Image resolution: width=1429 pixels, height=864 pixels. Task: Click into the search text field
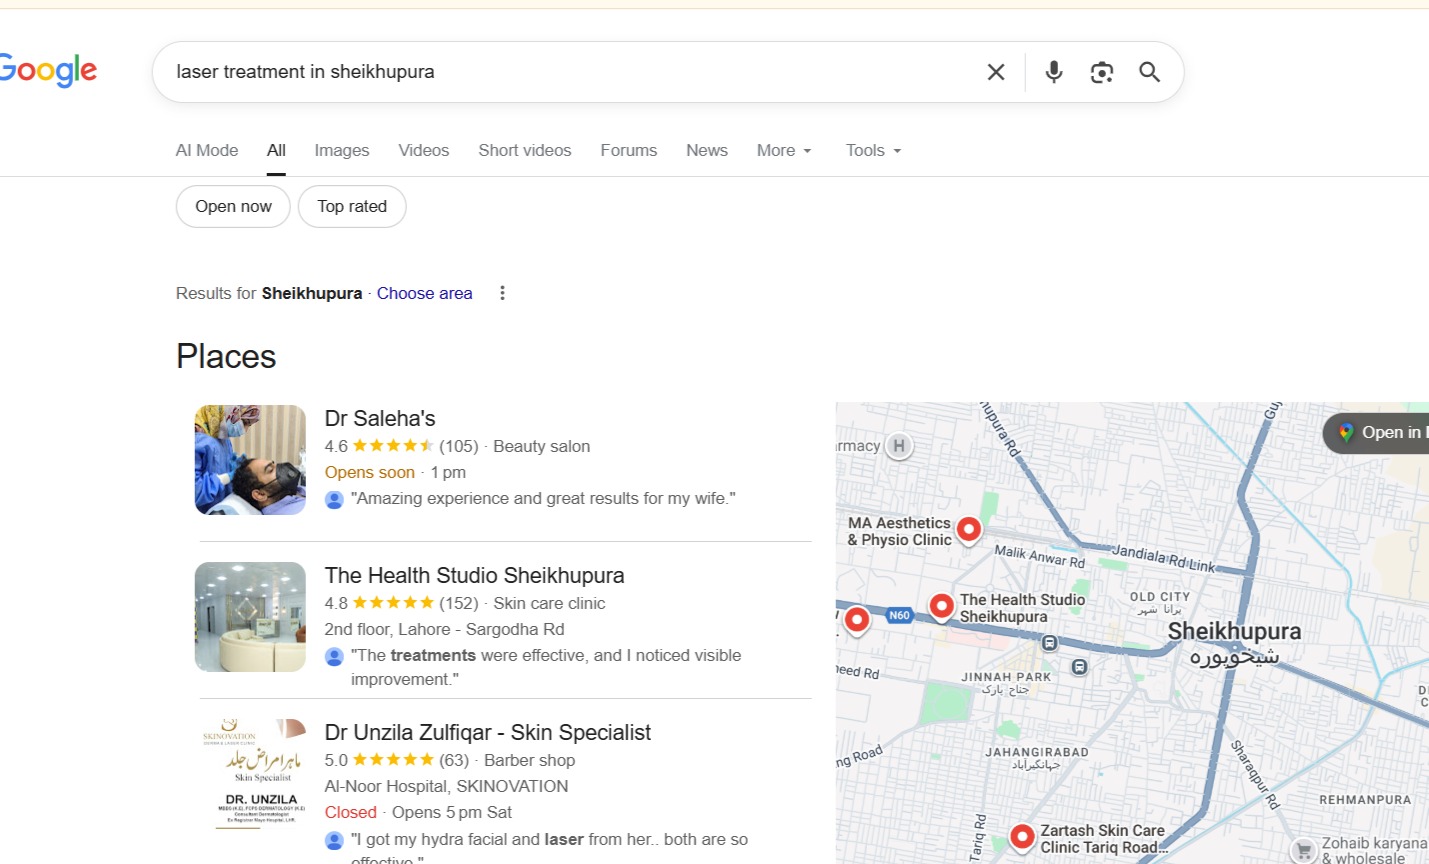coord(560,72)
